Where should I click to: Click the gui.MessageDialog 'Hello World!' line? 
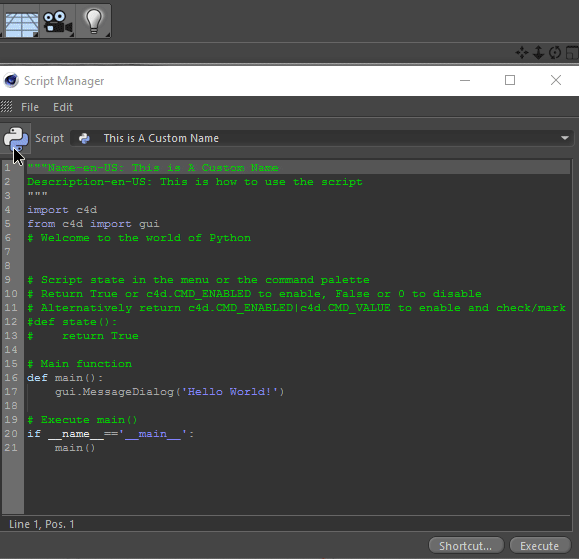[x=169, y=392]
